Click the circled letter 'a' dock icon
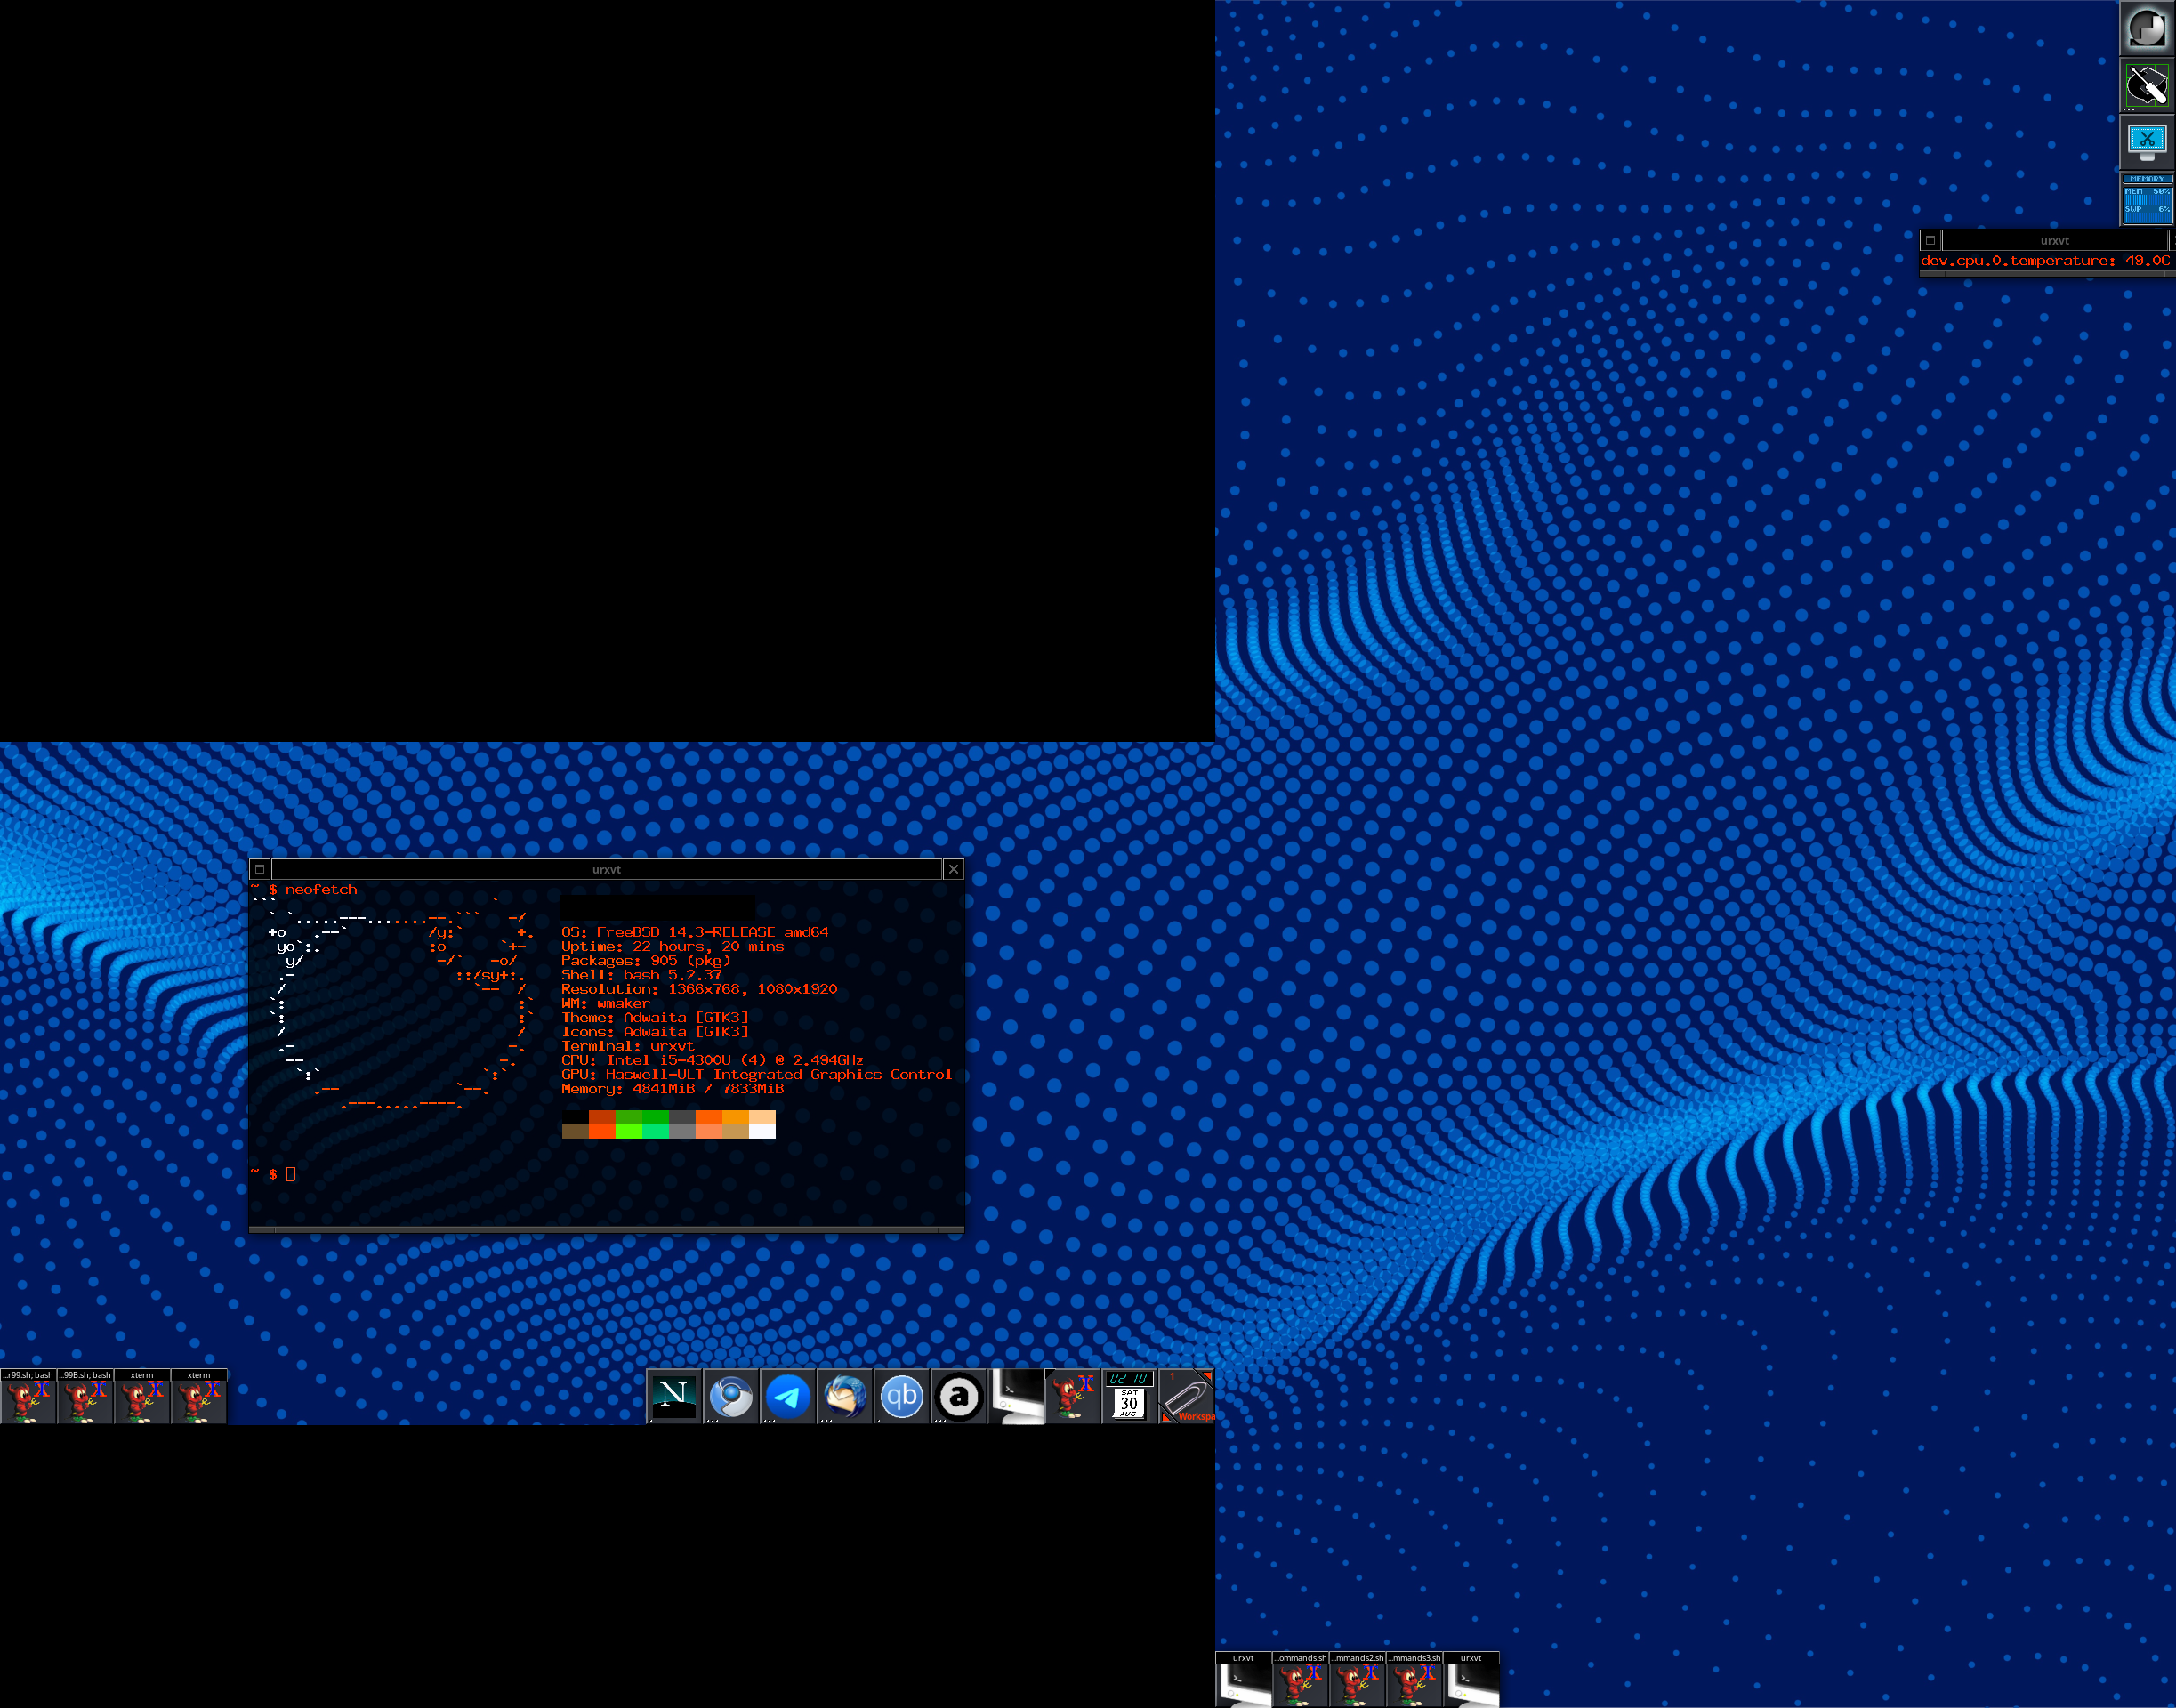Image resolution: width=2176 pixels, height=1708 pixels. pyautogui.click(x=959, y=1395)
